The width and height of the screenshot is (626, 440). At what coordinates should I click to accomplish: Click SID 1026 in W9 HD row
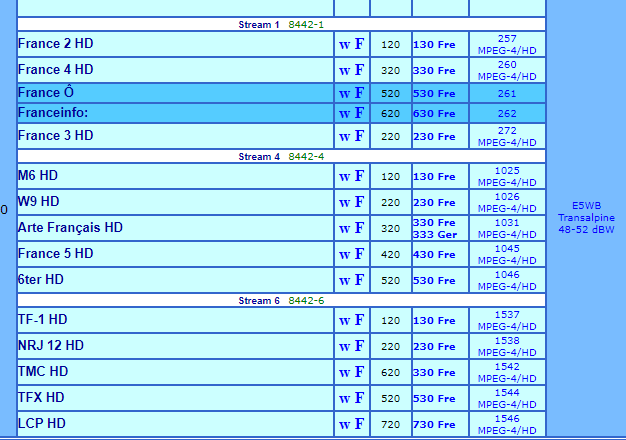(x=507, y=196)
